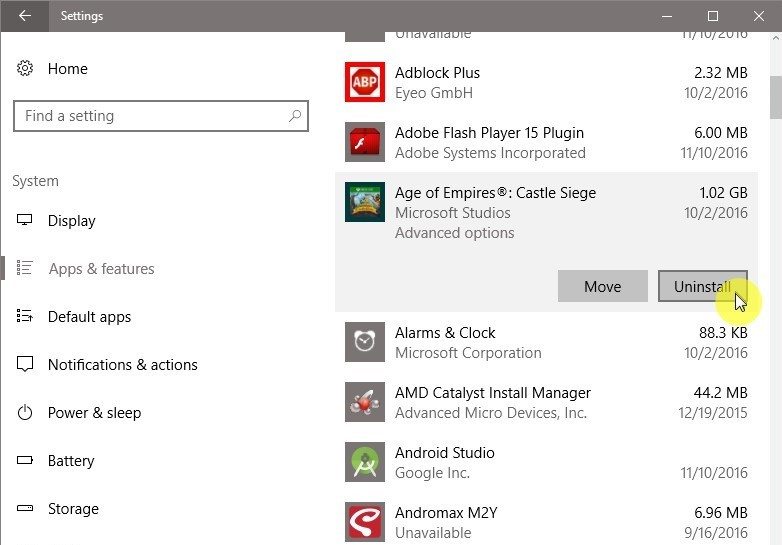
Task: Select the AMD Catalyst Install Manager icon
Action: click(x=365, y=402)
